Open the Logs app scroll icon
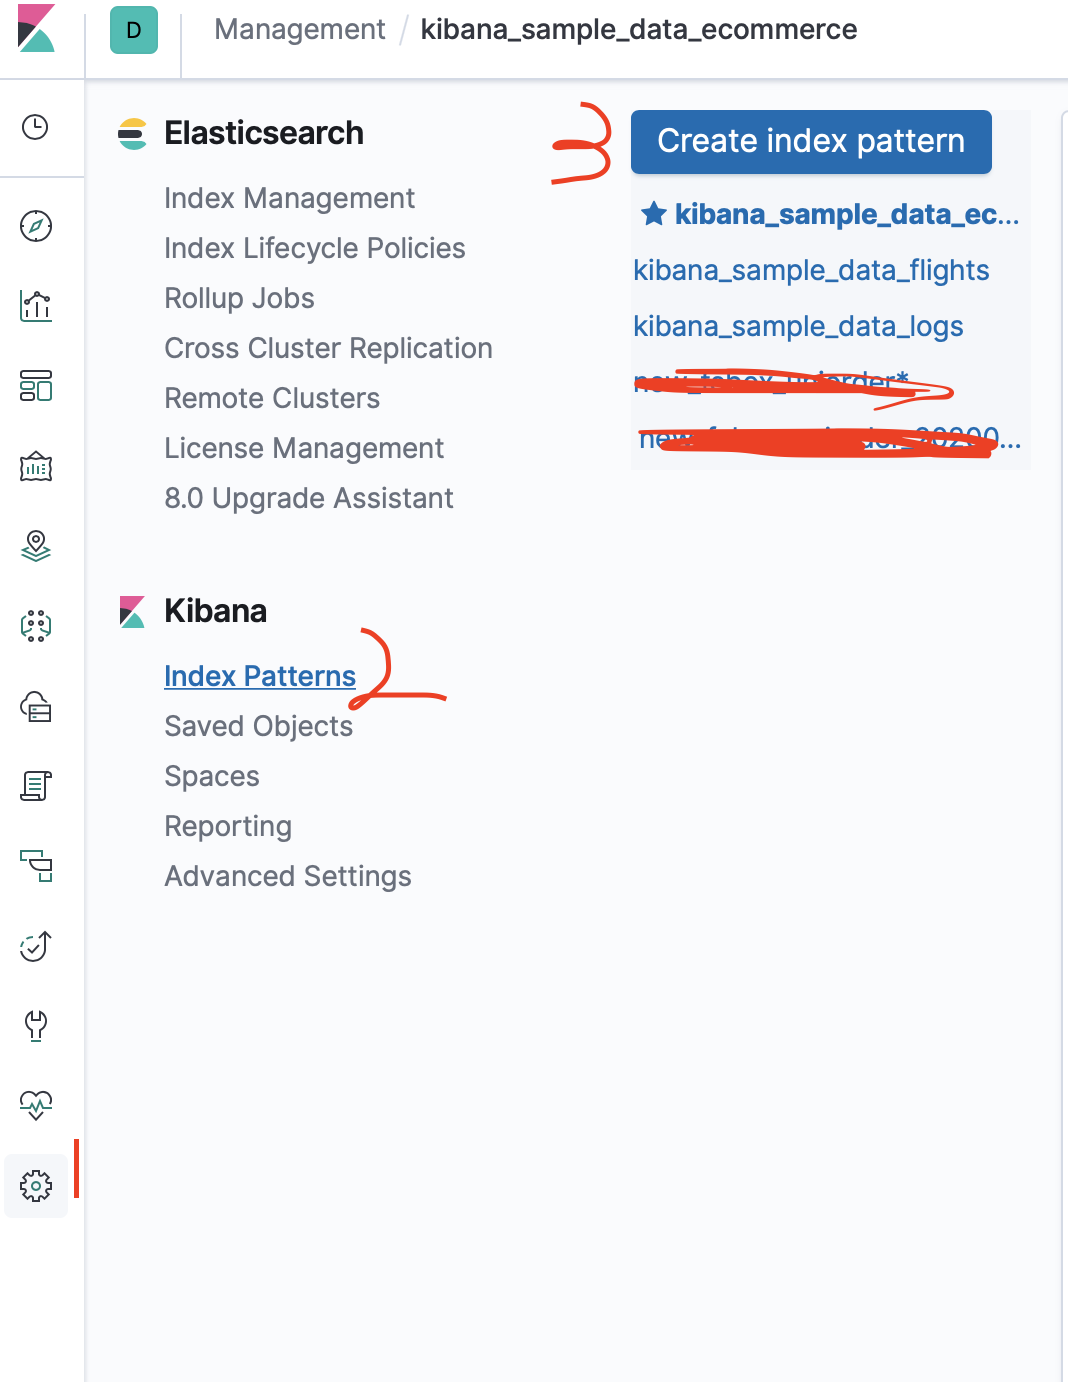Screen dimensions: 1068x1382 click(36, 787)
